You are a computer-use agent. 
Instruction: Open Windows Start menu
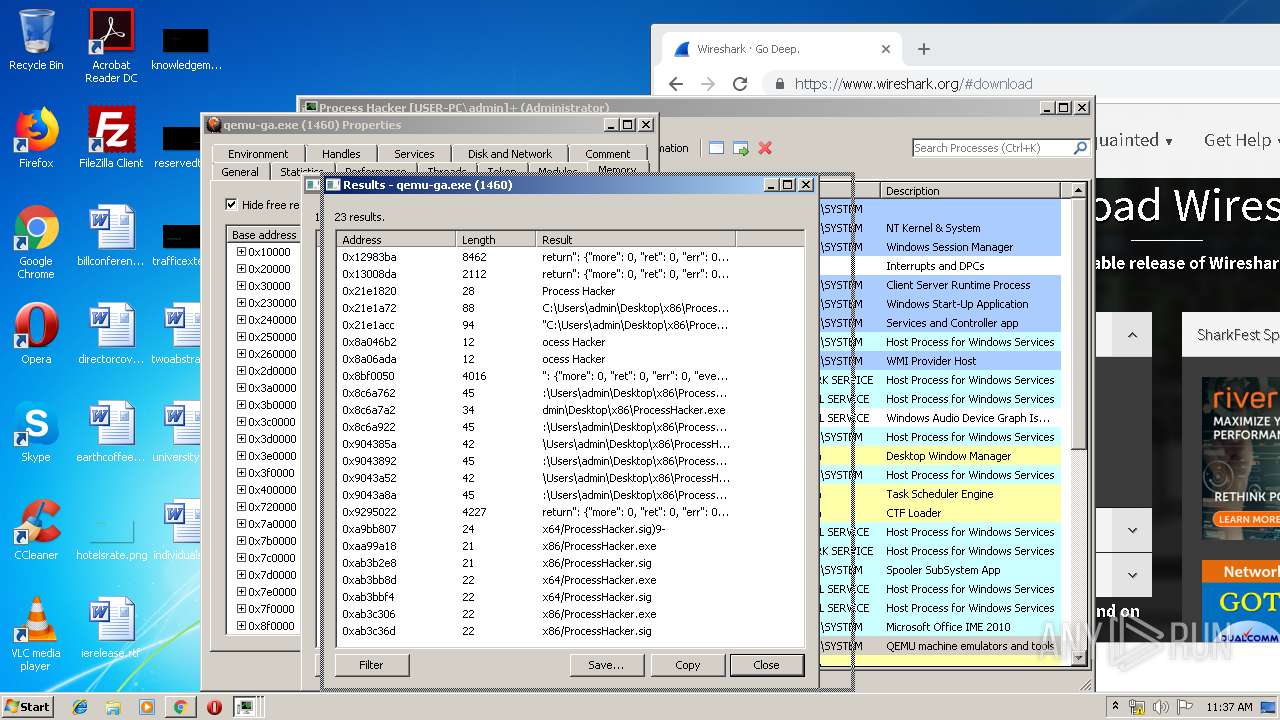(x=28, y=707)
